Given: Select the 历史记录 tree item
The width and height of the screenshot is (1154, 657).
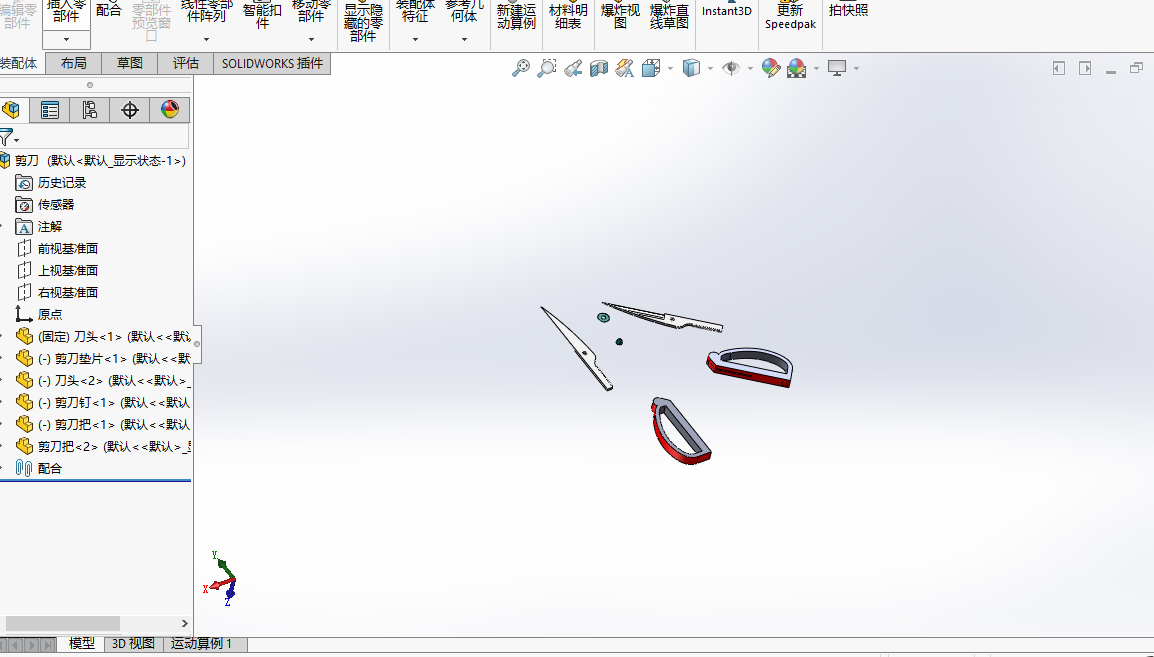Looking at the screenshot, I should (50, 182).
